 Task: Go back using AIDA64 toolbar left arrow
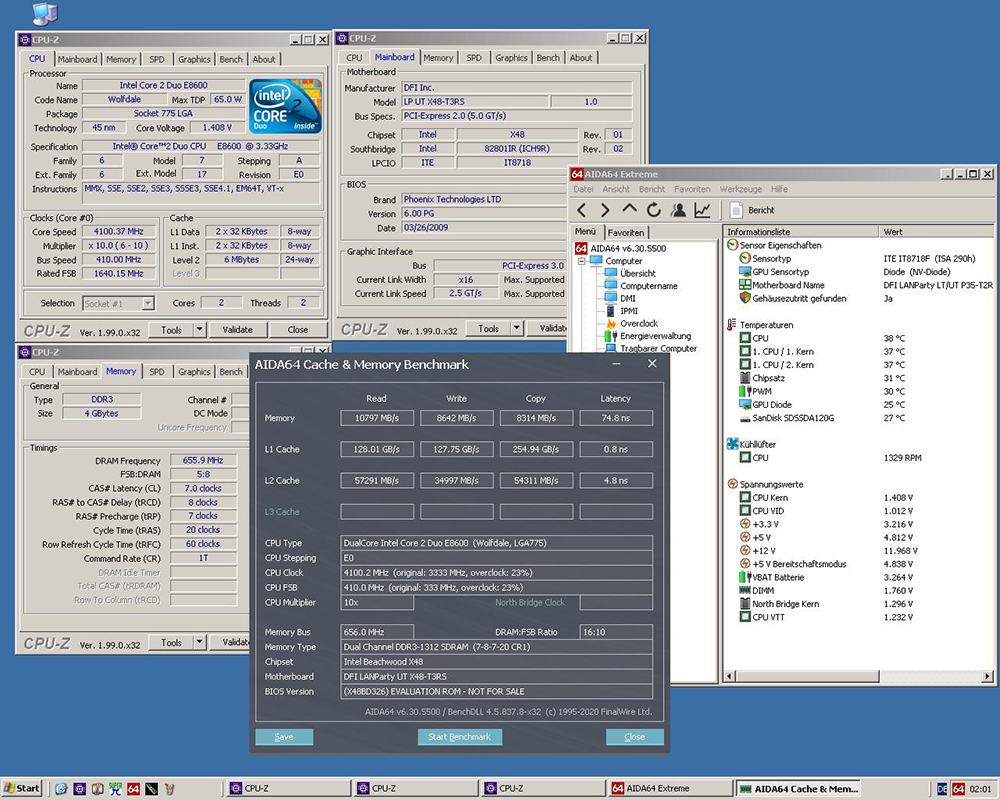582,210
